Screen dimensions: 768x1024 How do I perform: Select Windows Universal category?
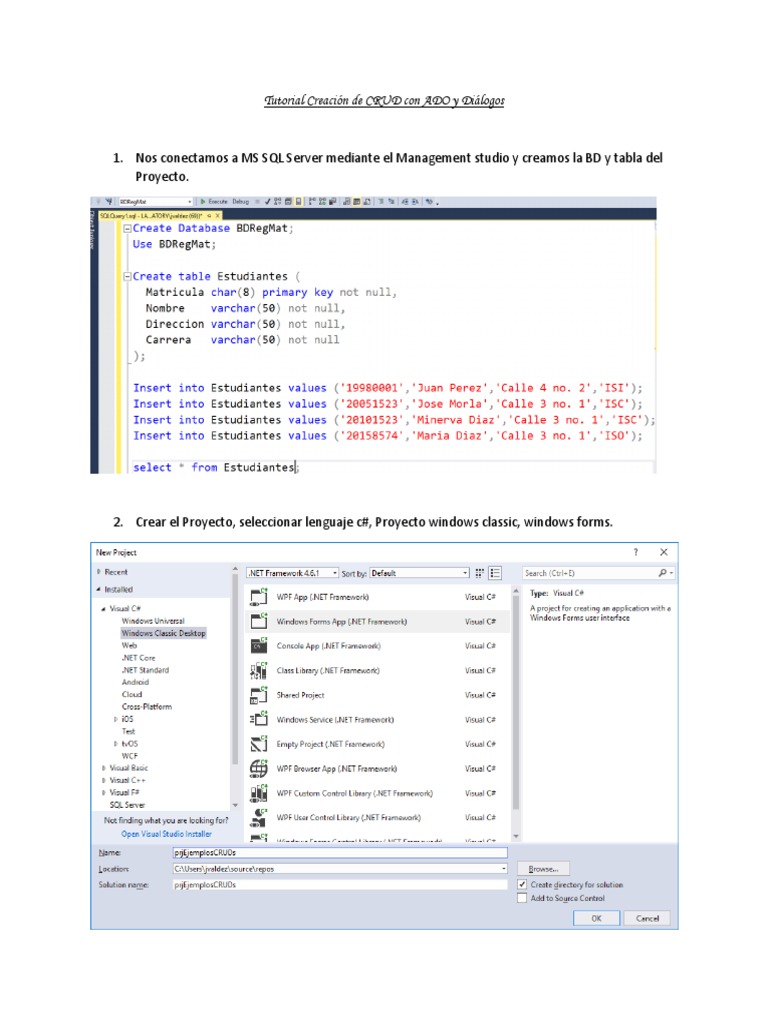[x=153, y=620]
